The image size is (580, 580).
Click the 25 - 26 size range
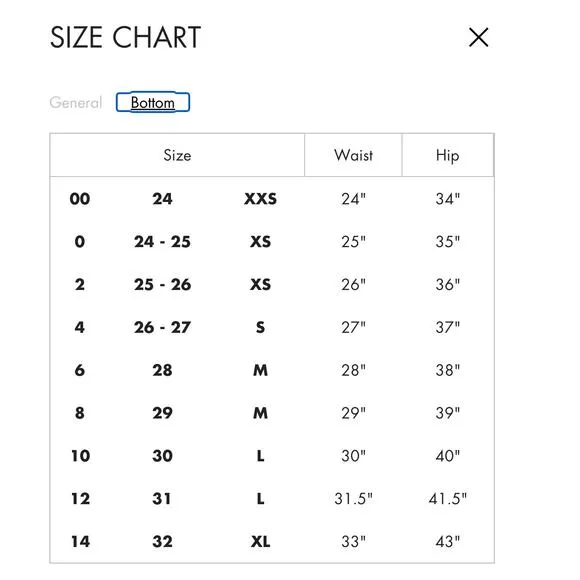point(162,284)
